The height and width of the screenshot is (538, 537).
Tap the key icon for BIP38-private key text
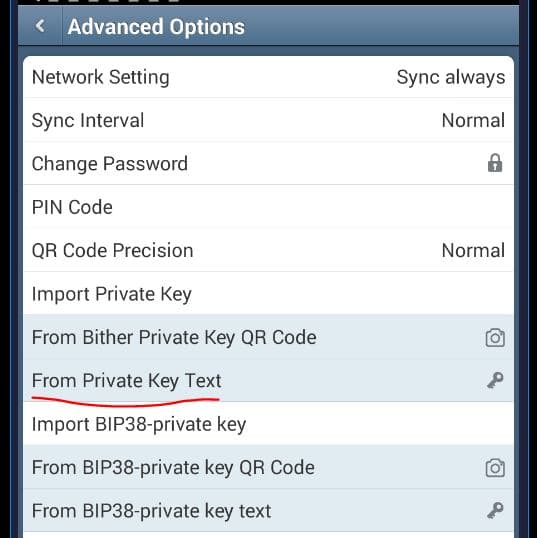point(495,511)
